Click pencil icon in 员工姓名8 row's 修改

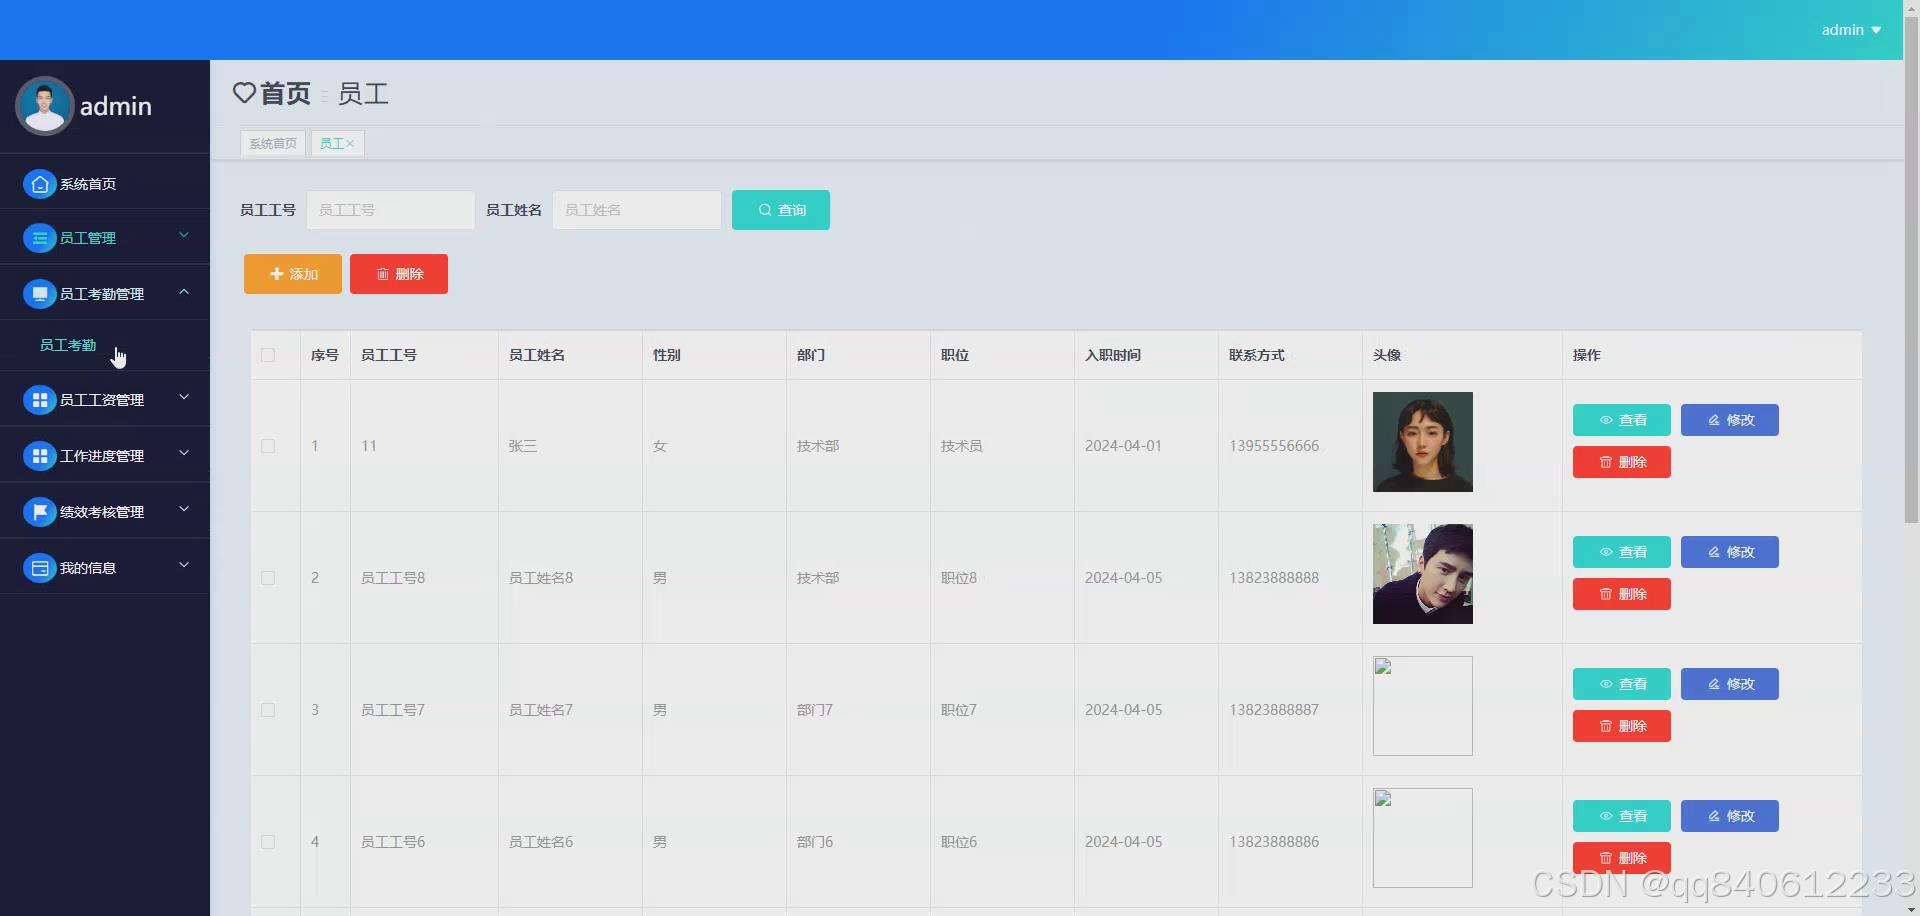[1714, 552]
